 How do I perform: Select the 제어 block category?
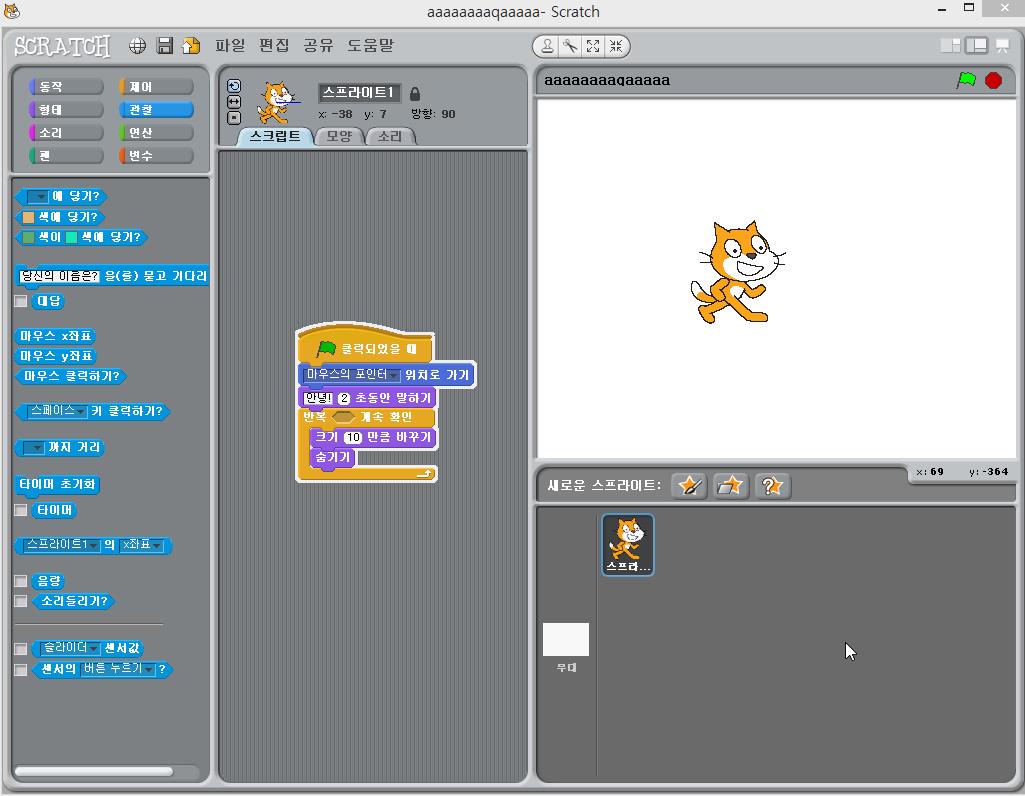coord(155,87)
